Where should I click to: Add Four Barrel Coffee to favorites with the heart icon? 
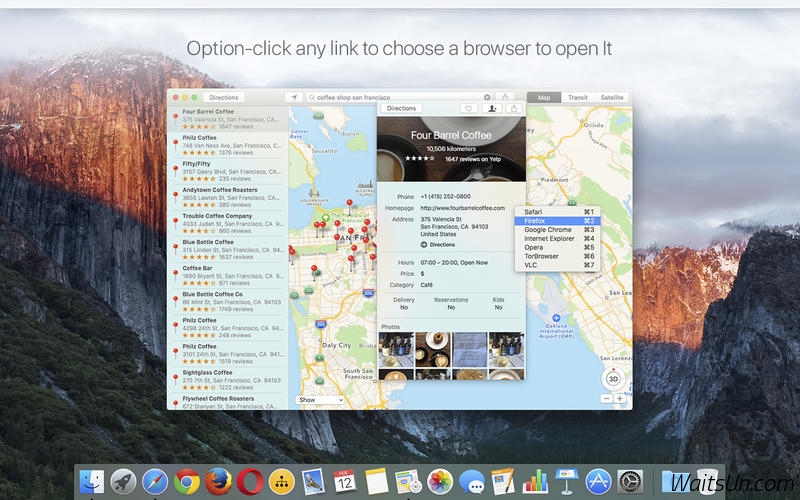(x=468, y=108)
